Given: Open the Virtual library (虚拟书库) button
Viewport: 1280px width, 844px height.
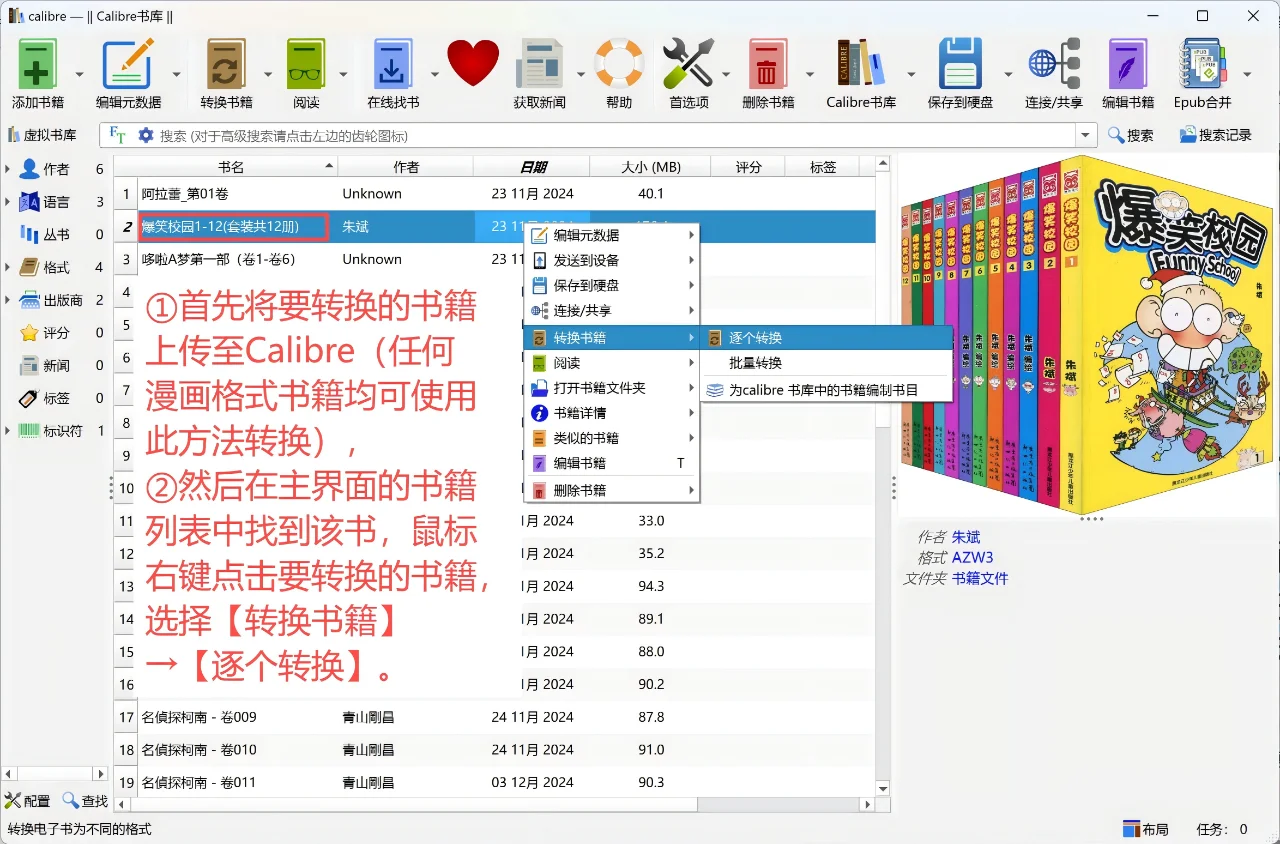Looking at the screenshot, I should [42, 135].
